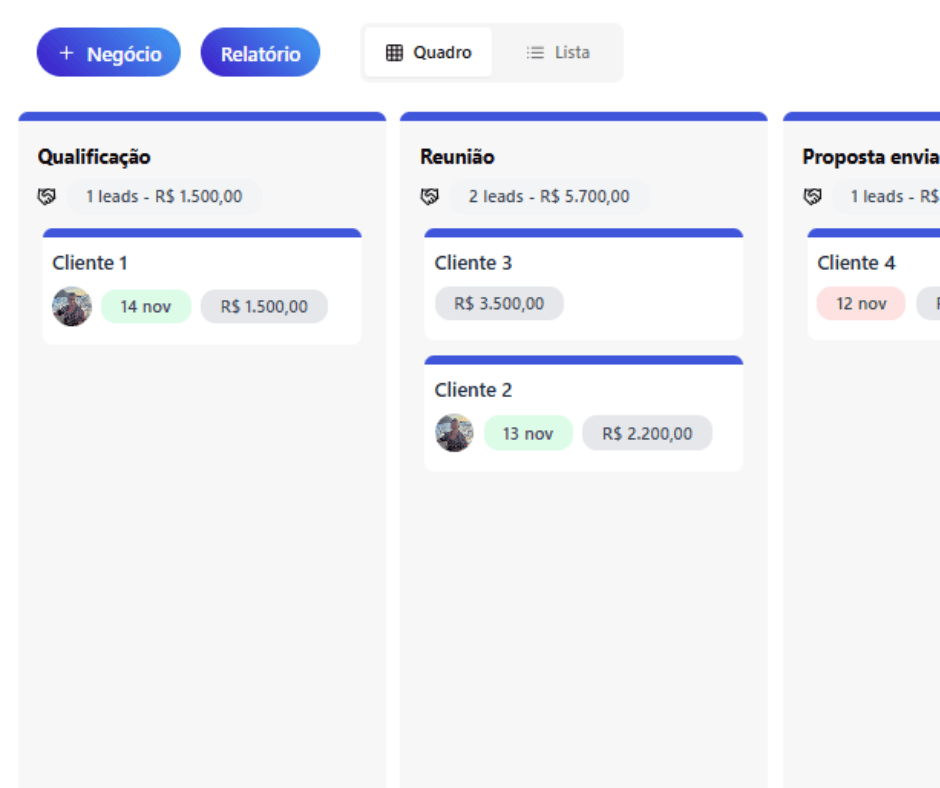Click the 2 leads summary in Reunião
The image size is (940, 788).
pyautogui.click(x=549, y=197)
